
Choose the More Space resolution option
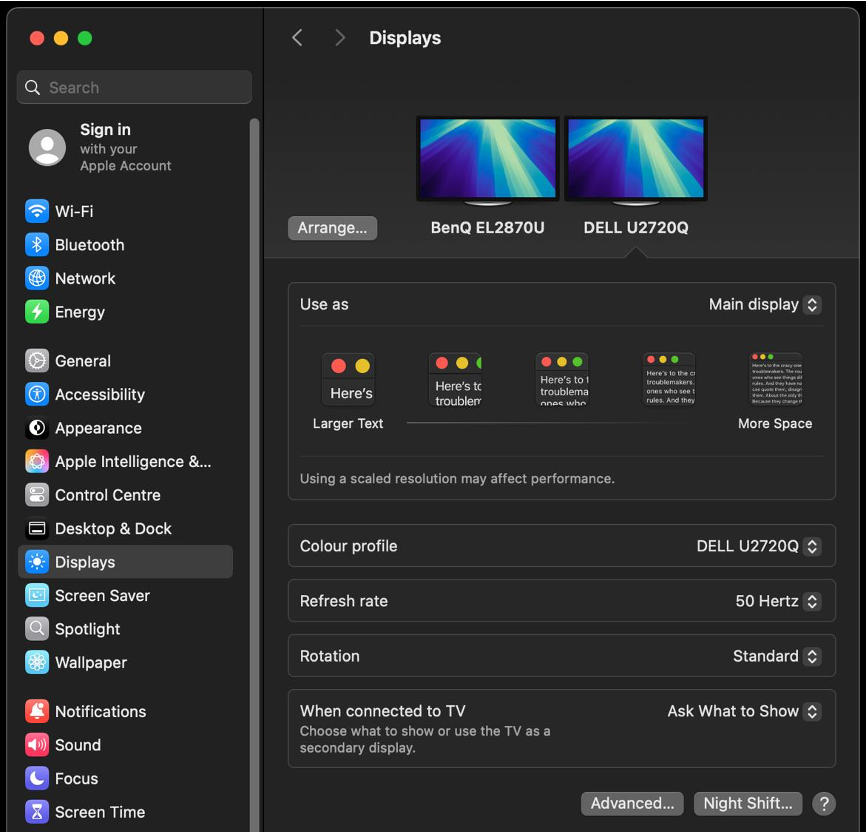tap(775, 380)
